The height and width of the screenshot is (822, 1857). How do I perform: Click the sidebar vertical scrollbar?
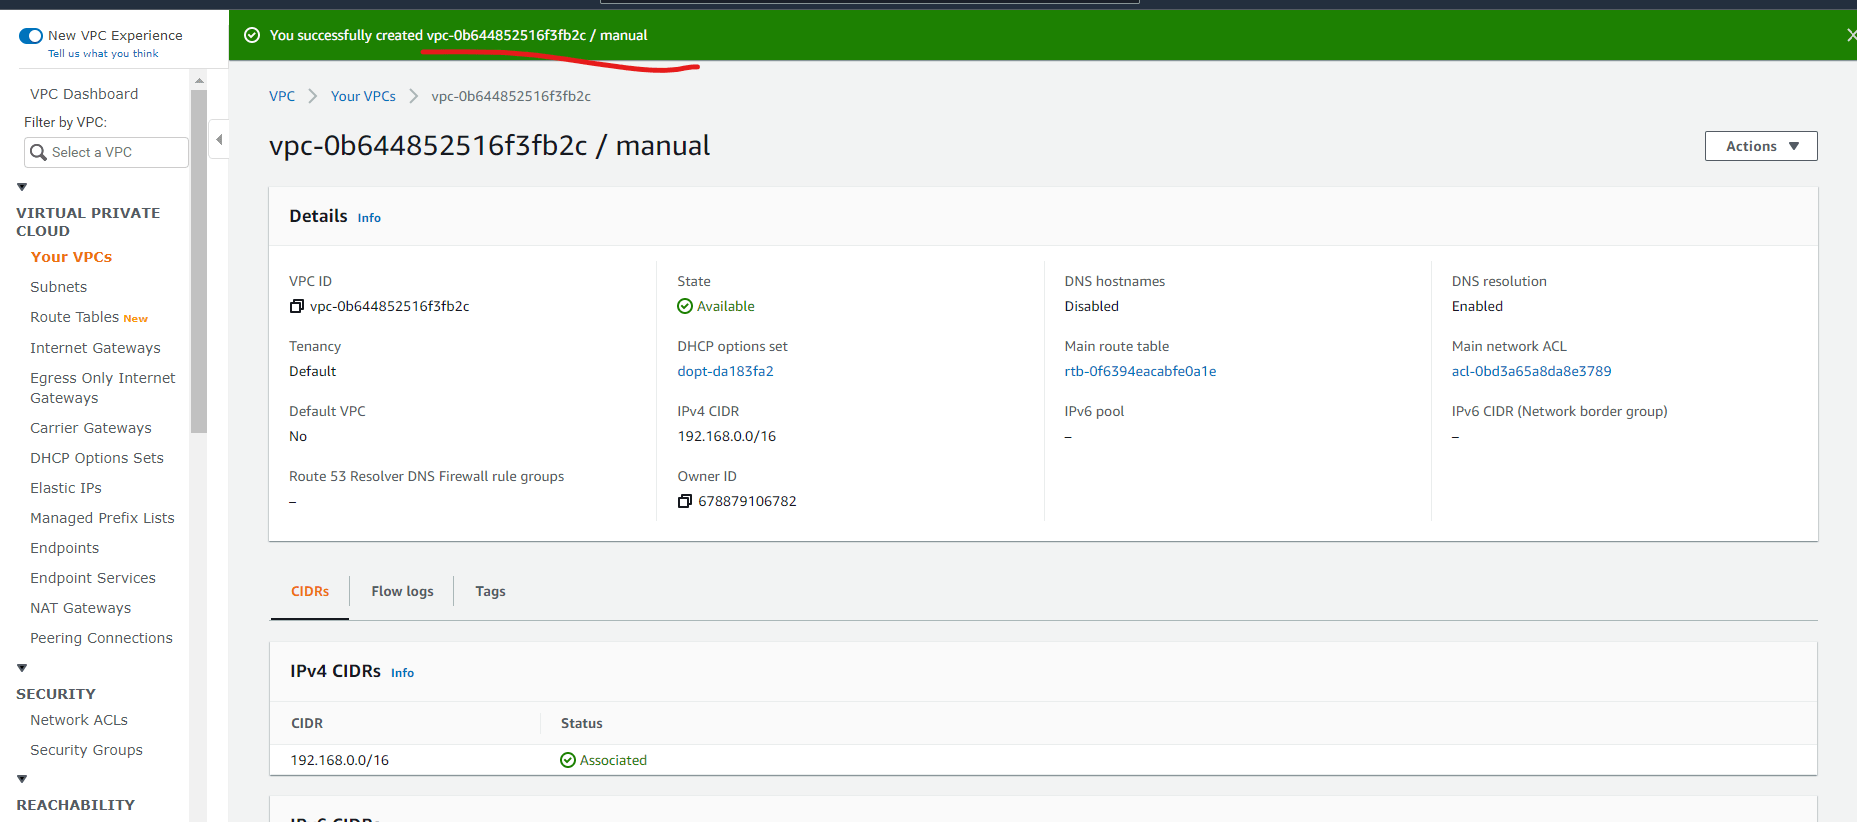tap(198, 261)
